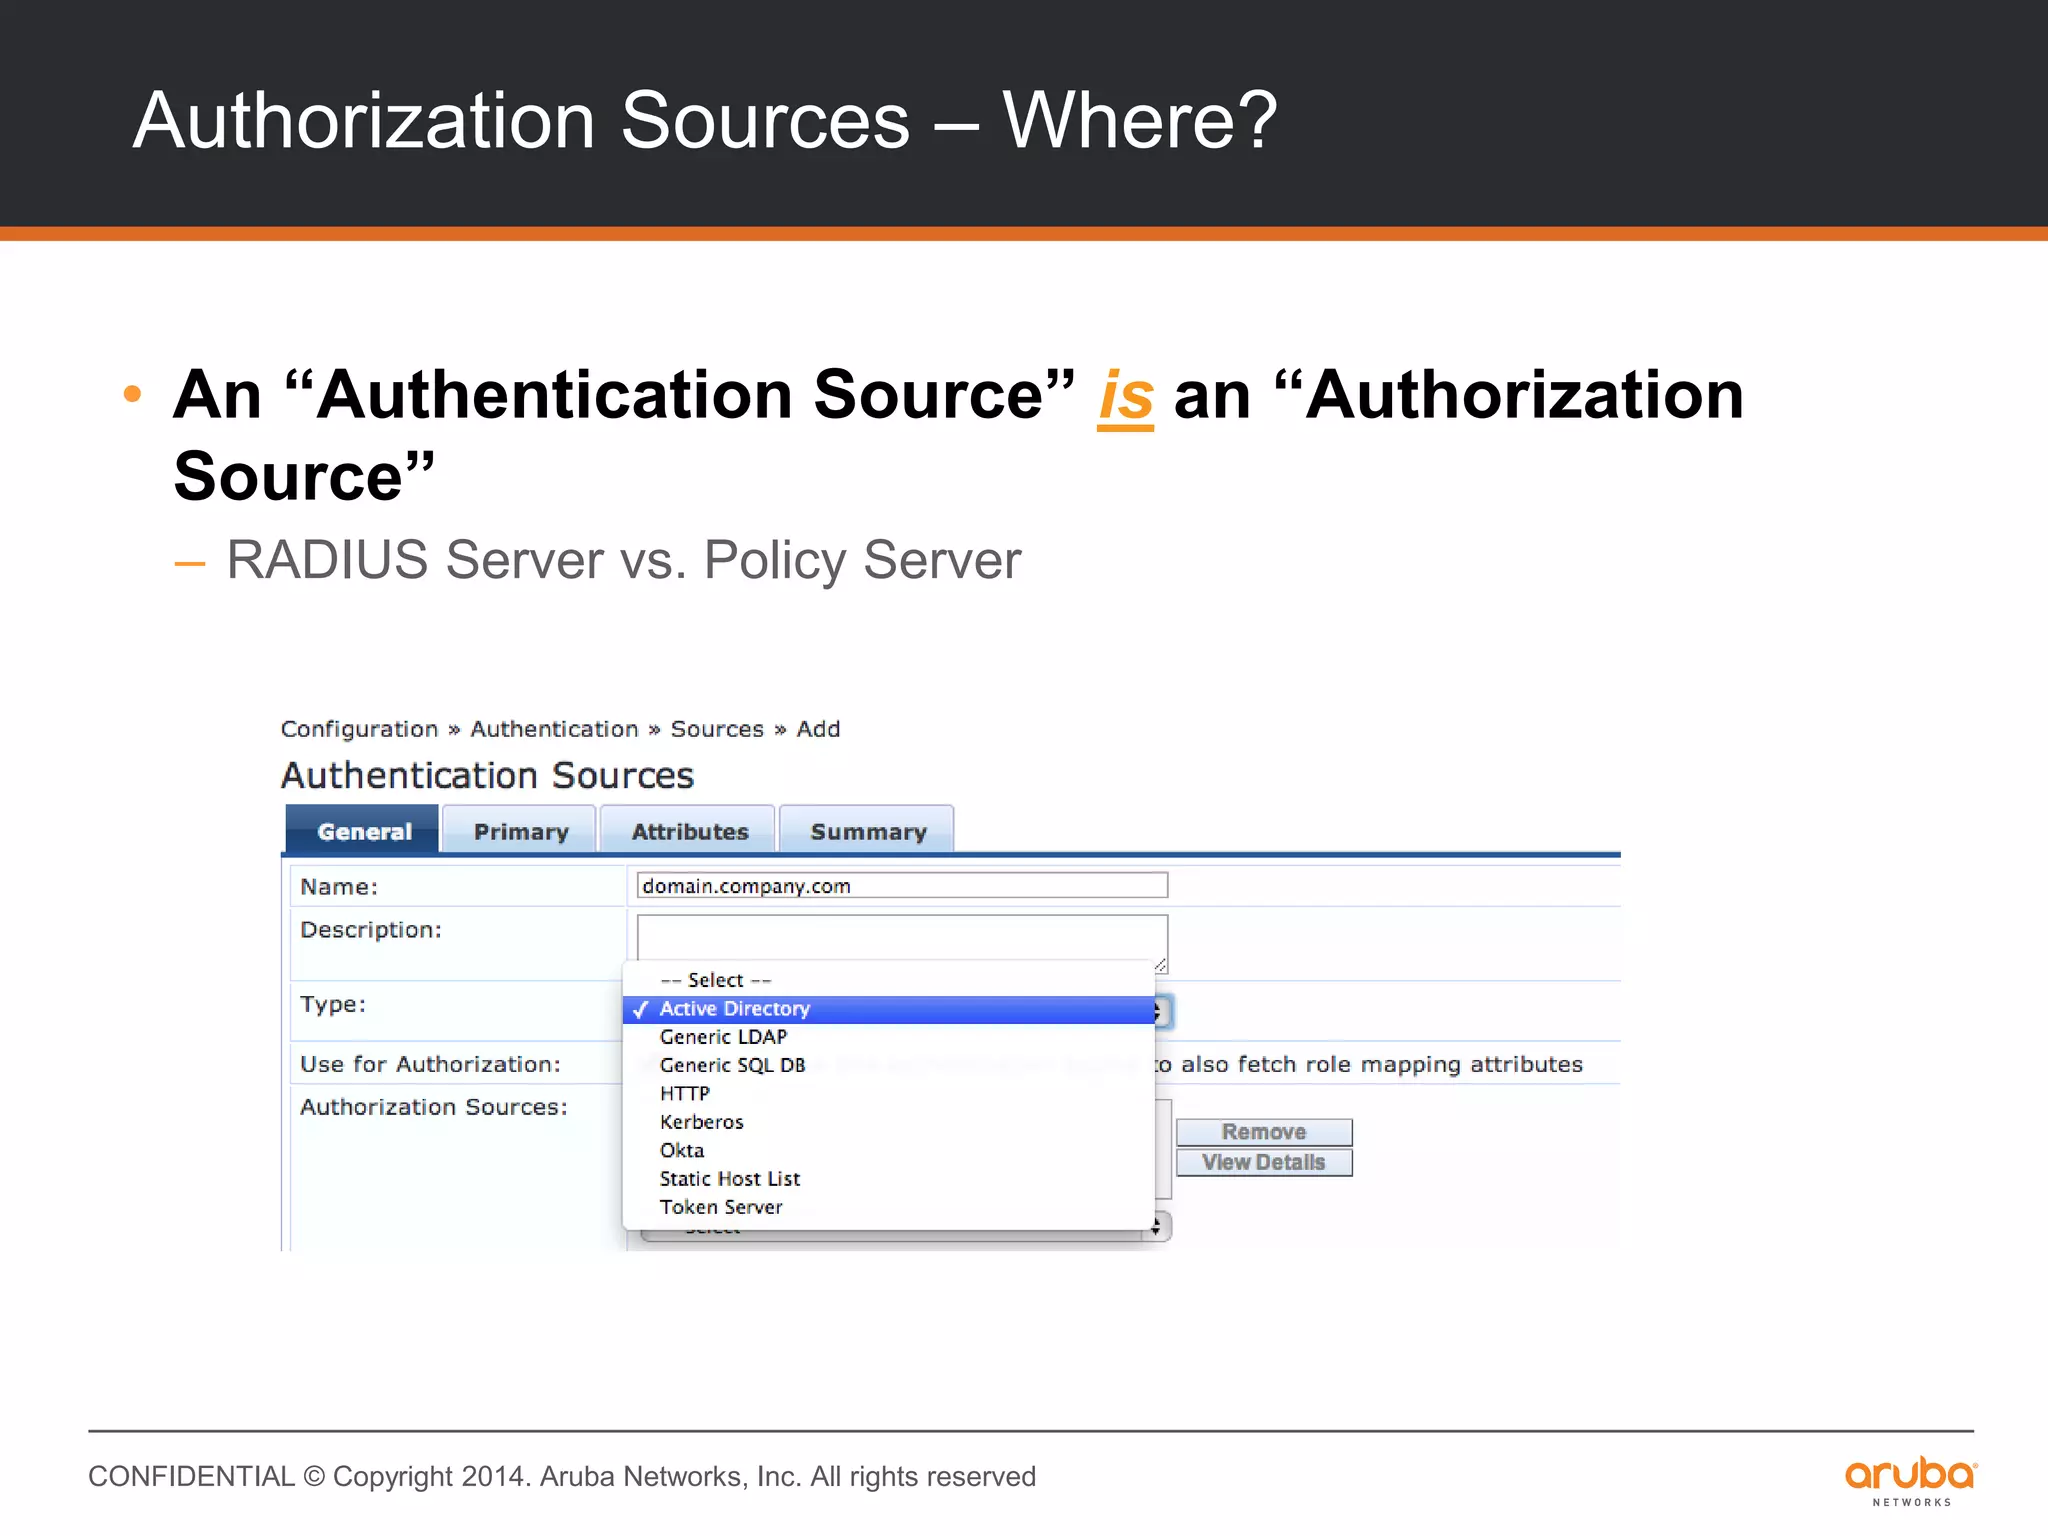Open the Type dropdown arrow
The image size is (2048, 1536).
point(1162,1011)
